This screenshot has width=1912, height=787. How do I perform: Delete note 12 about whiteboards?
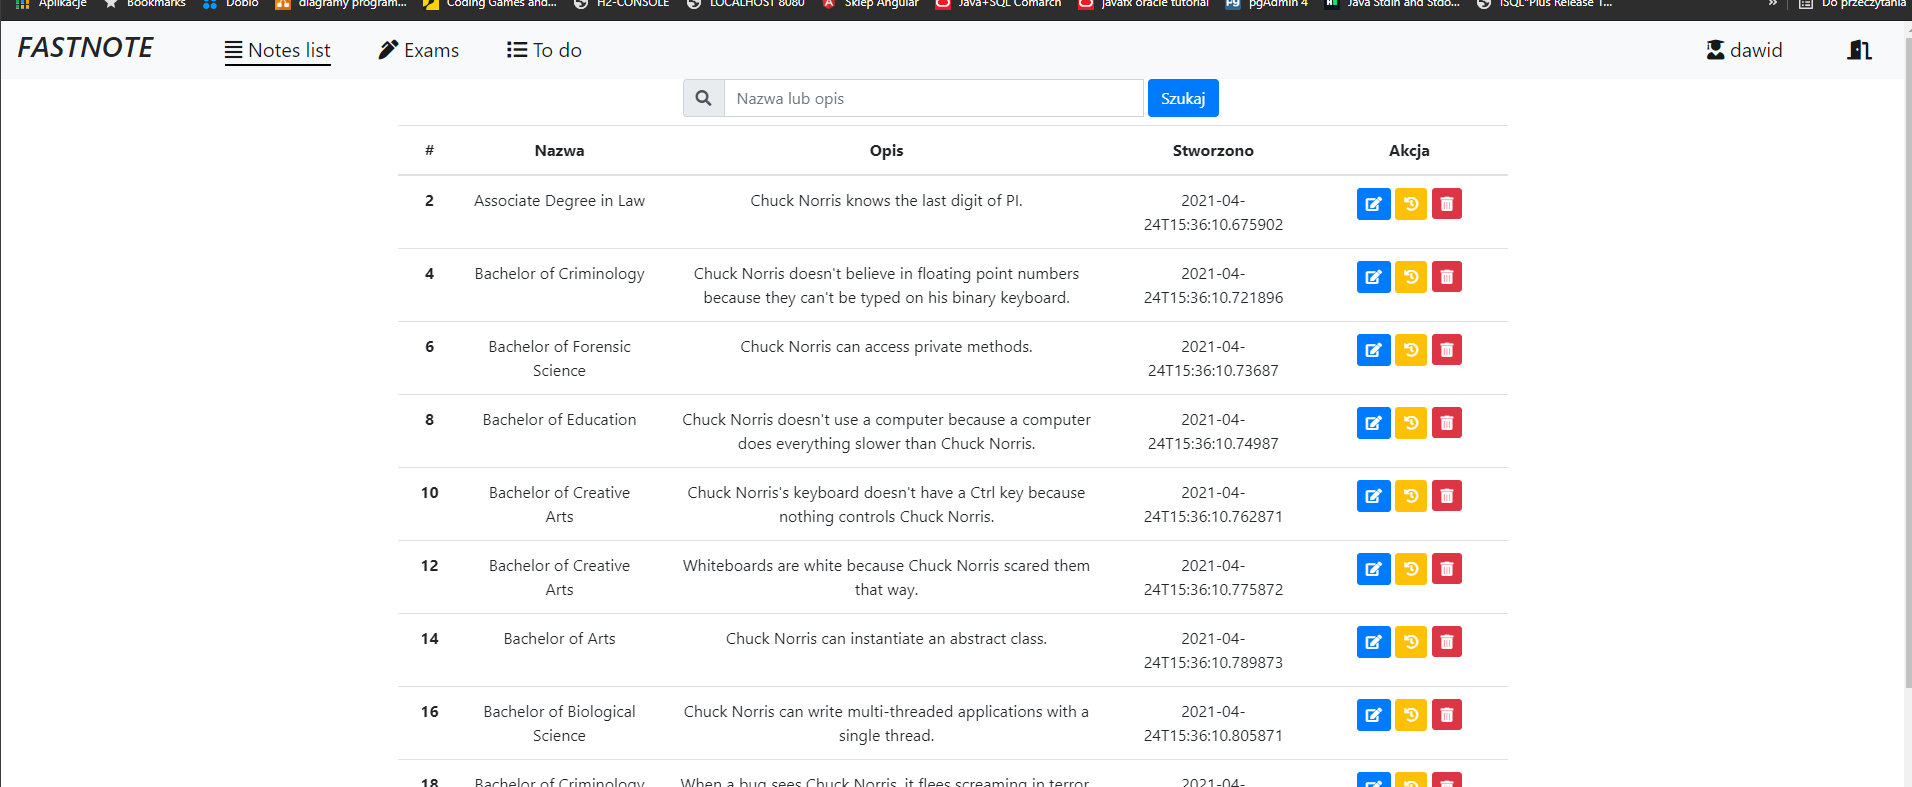(x=1446, y=569)
